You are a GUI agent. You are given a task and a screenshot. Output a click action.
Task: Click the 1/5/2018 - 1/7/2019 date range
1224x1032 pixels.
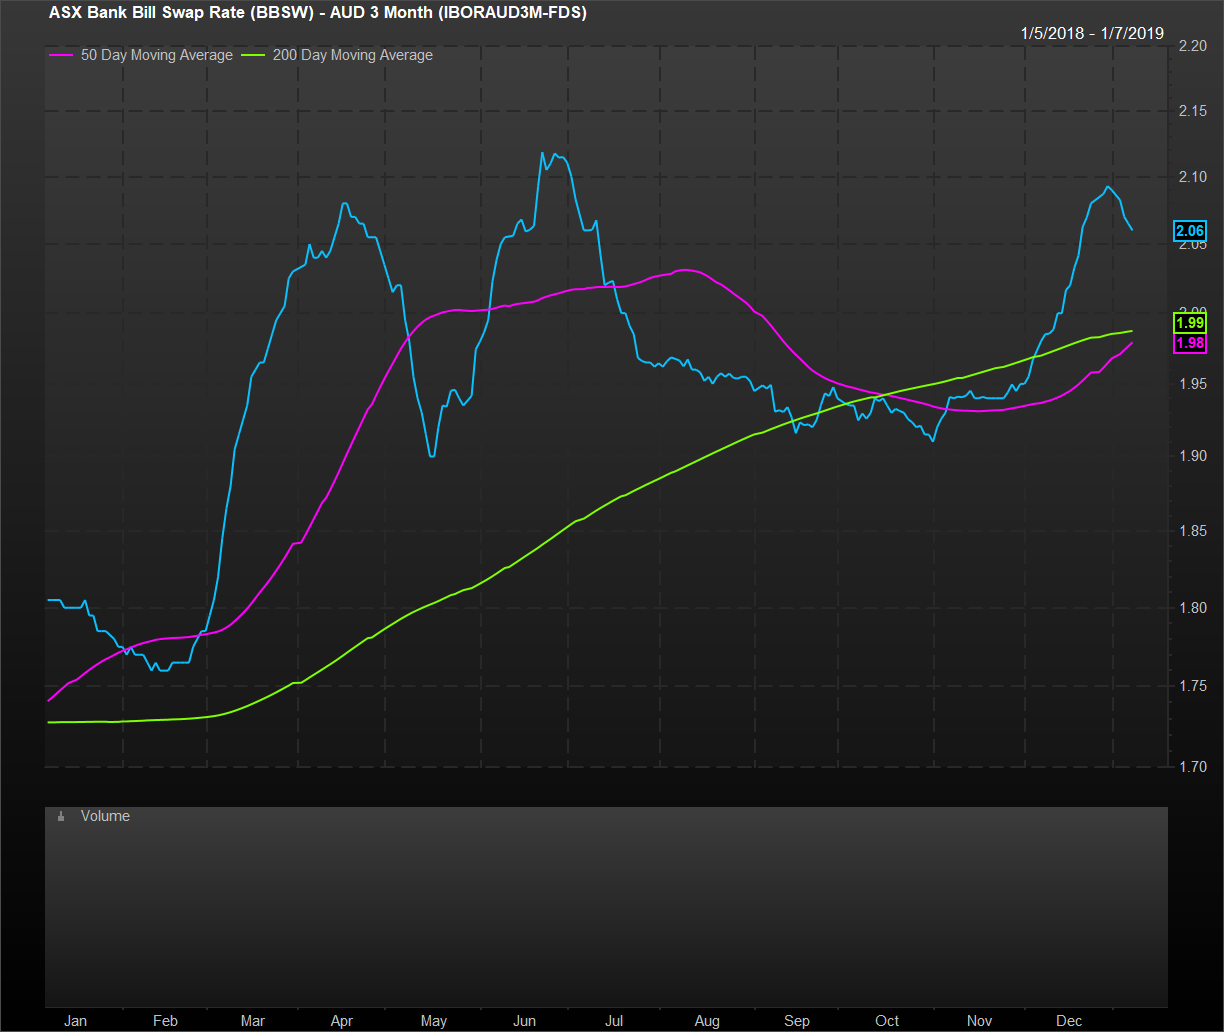coord(1092,33)
